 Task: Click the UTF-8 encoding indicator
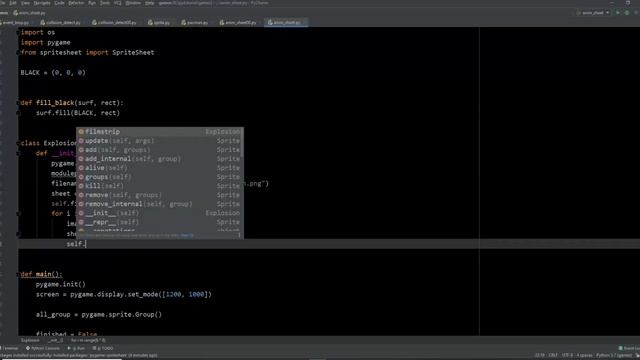(x=567, y=356)
